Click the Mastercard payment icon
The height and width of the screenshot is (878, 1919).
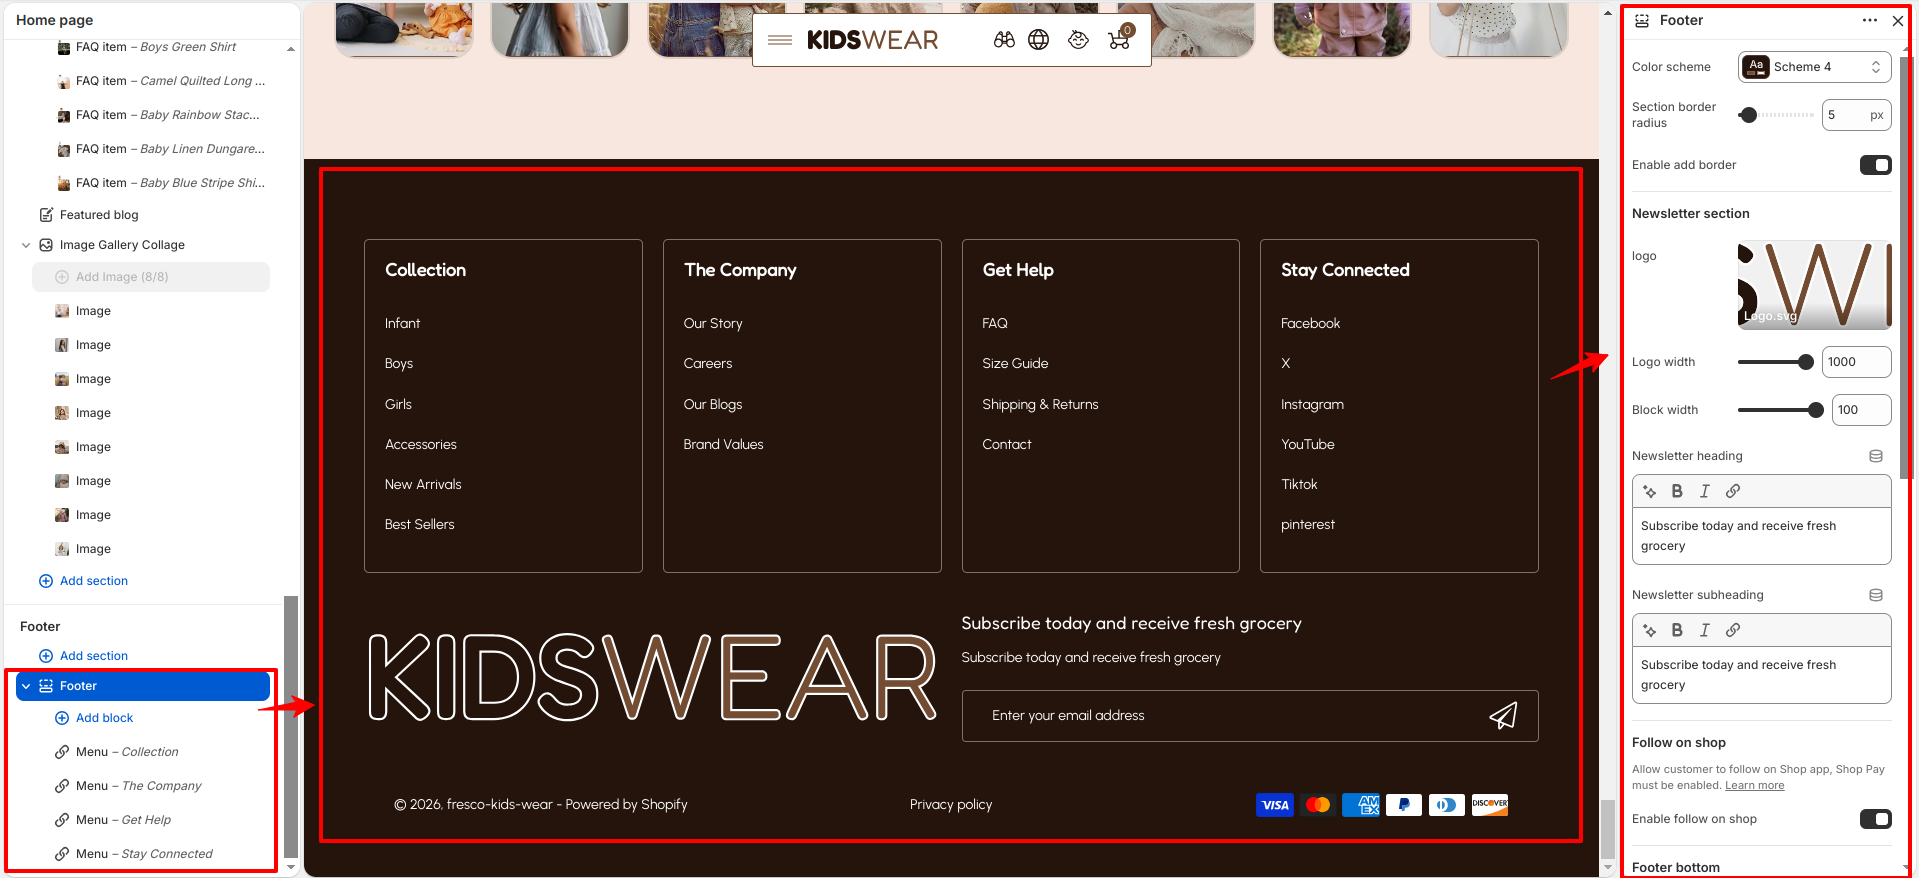tap(1318, 805)
